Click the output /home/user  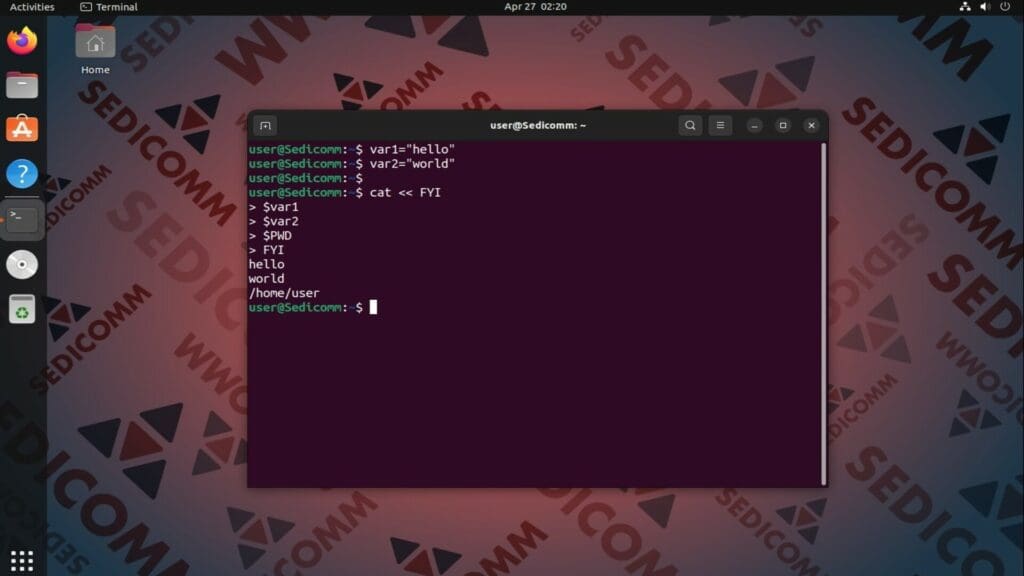tap(284, 293)
